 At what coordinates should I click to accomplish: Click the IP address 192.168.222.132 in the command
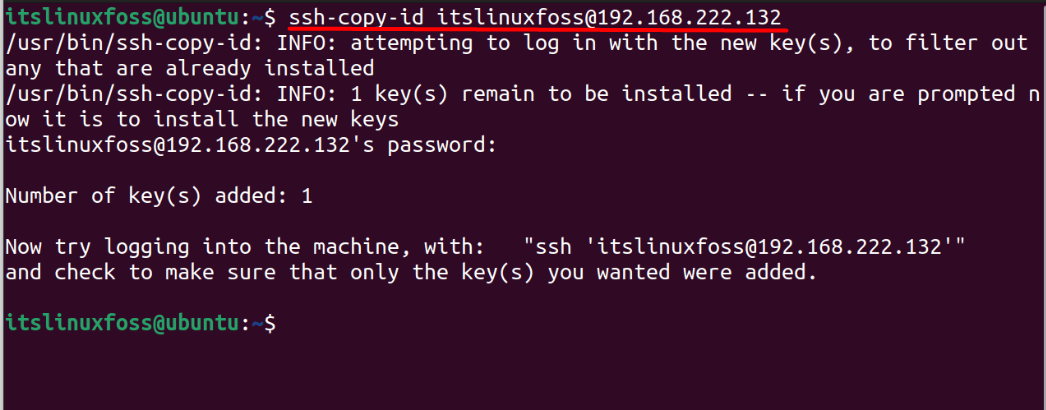click(690, 18)
